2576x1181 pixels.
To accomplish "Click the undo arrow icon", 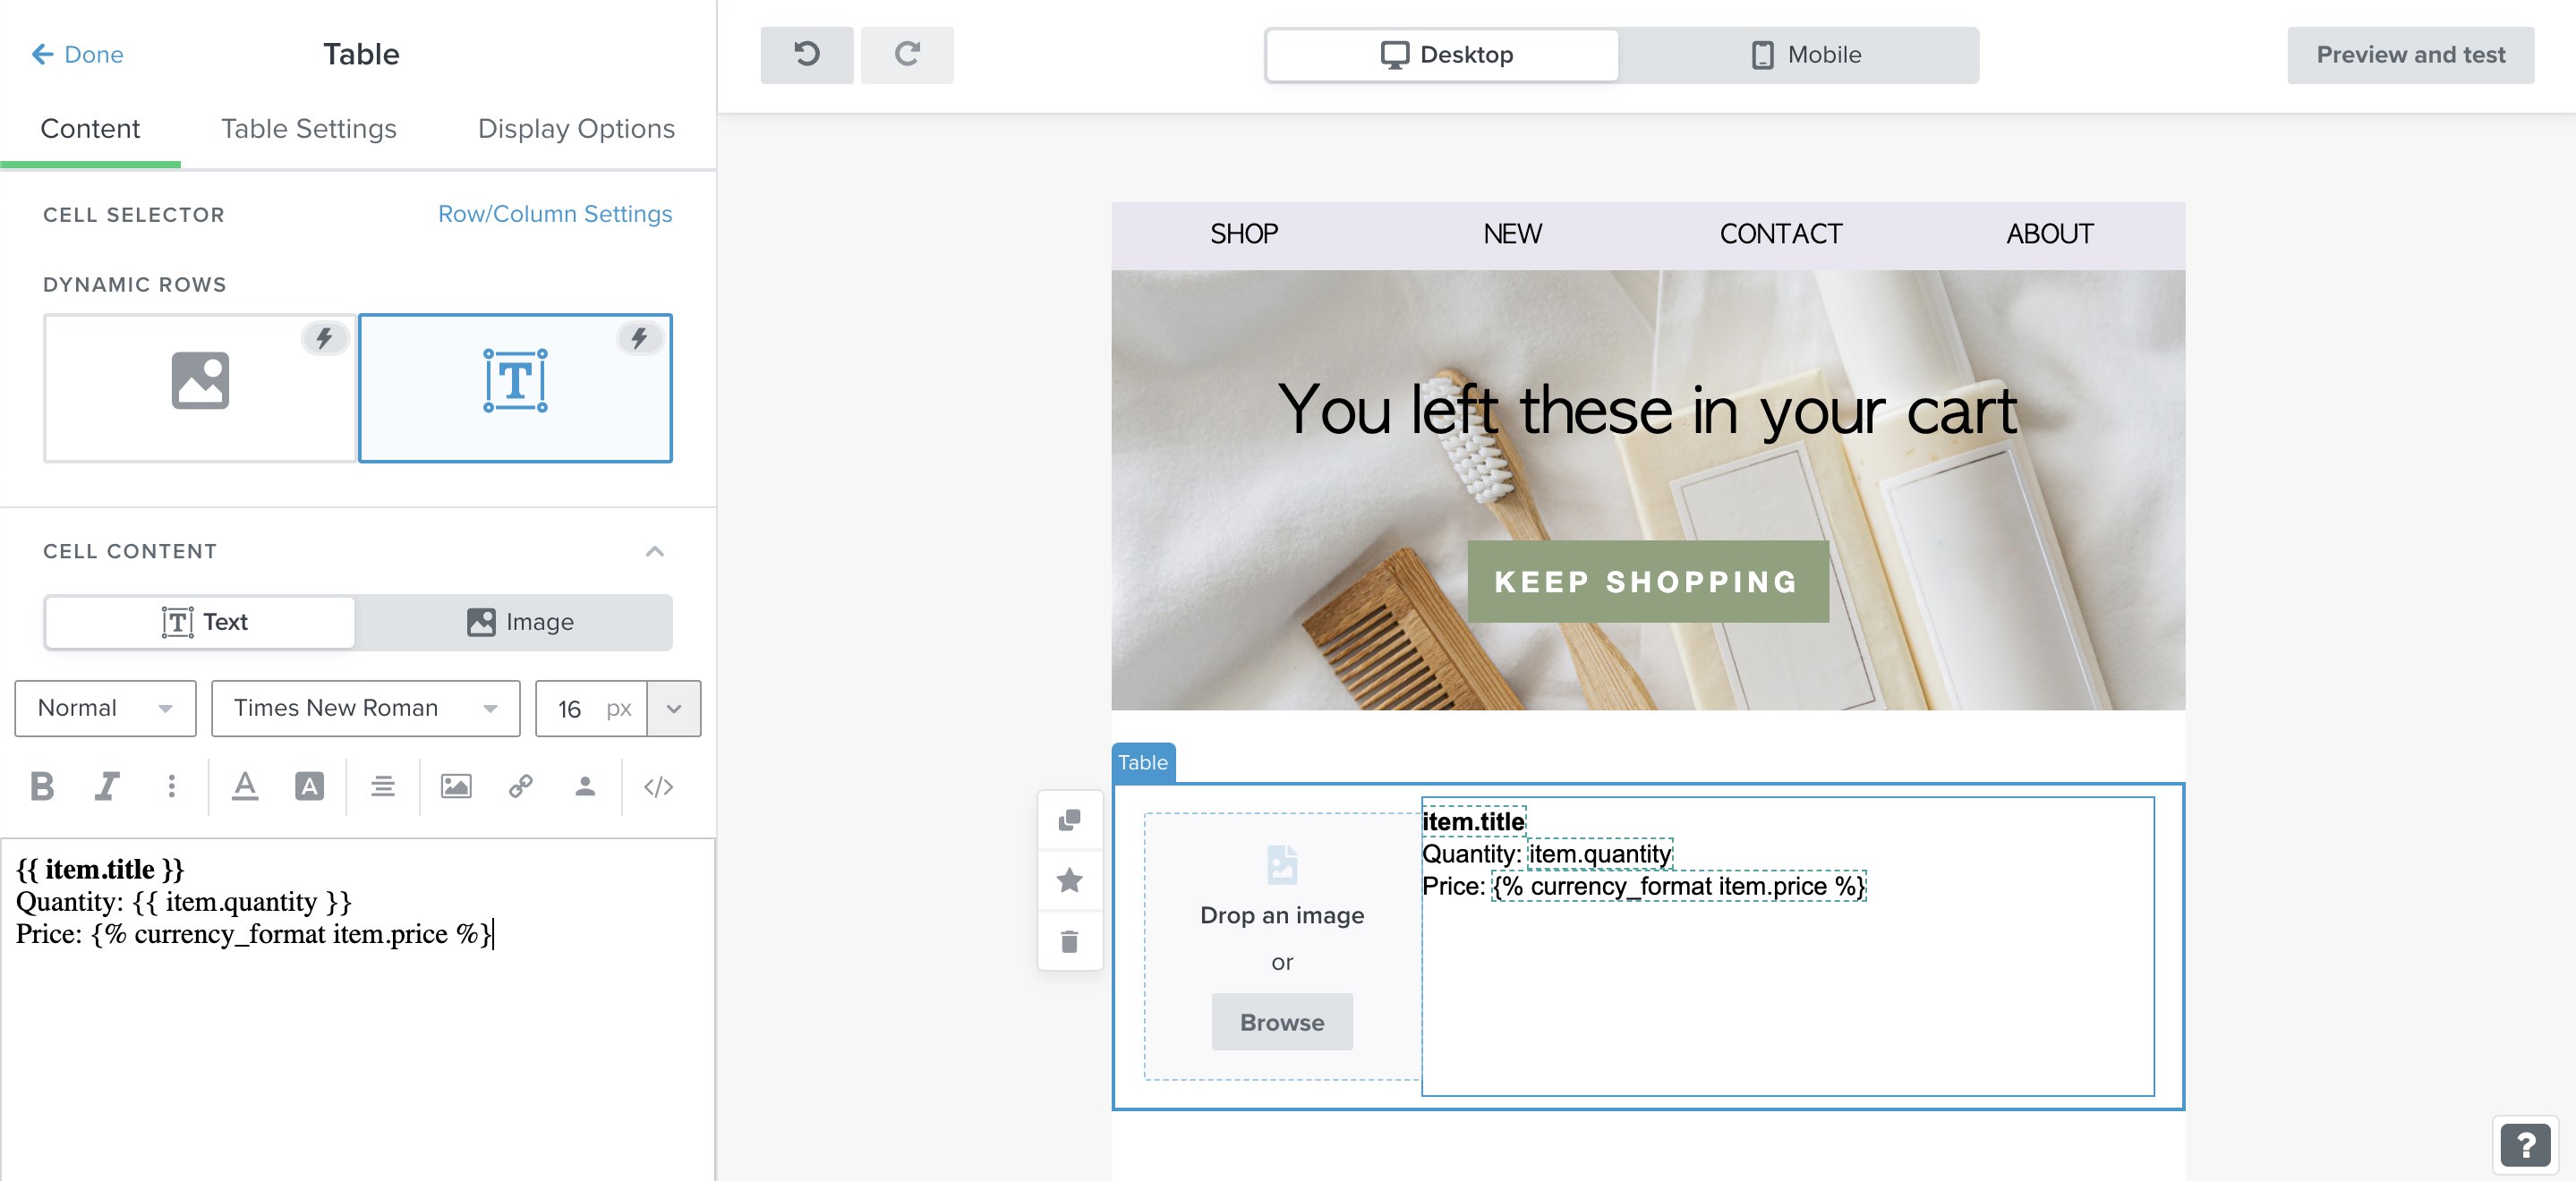I will [x=806, y=55].
